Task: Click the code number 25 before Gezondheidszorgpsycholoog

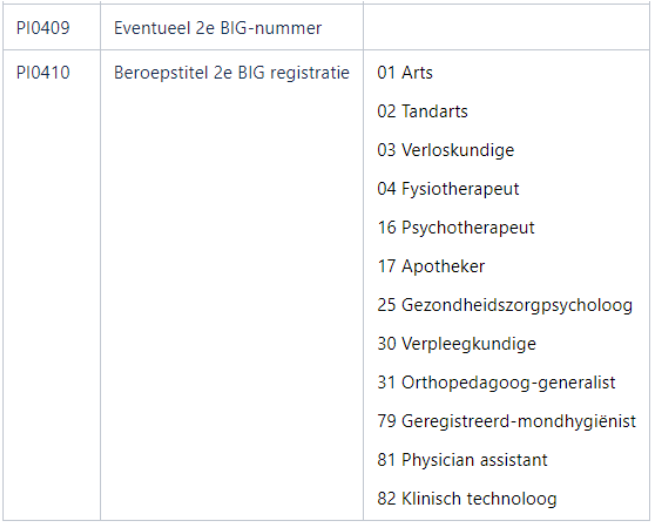Action: click(387, 305)
